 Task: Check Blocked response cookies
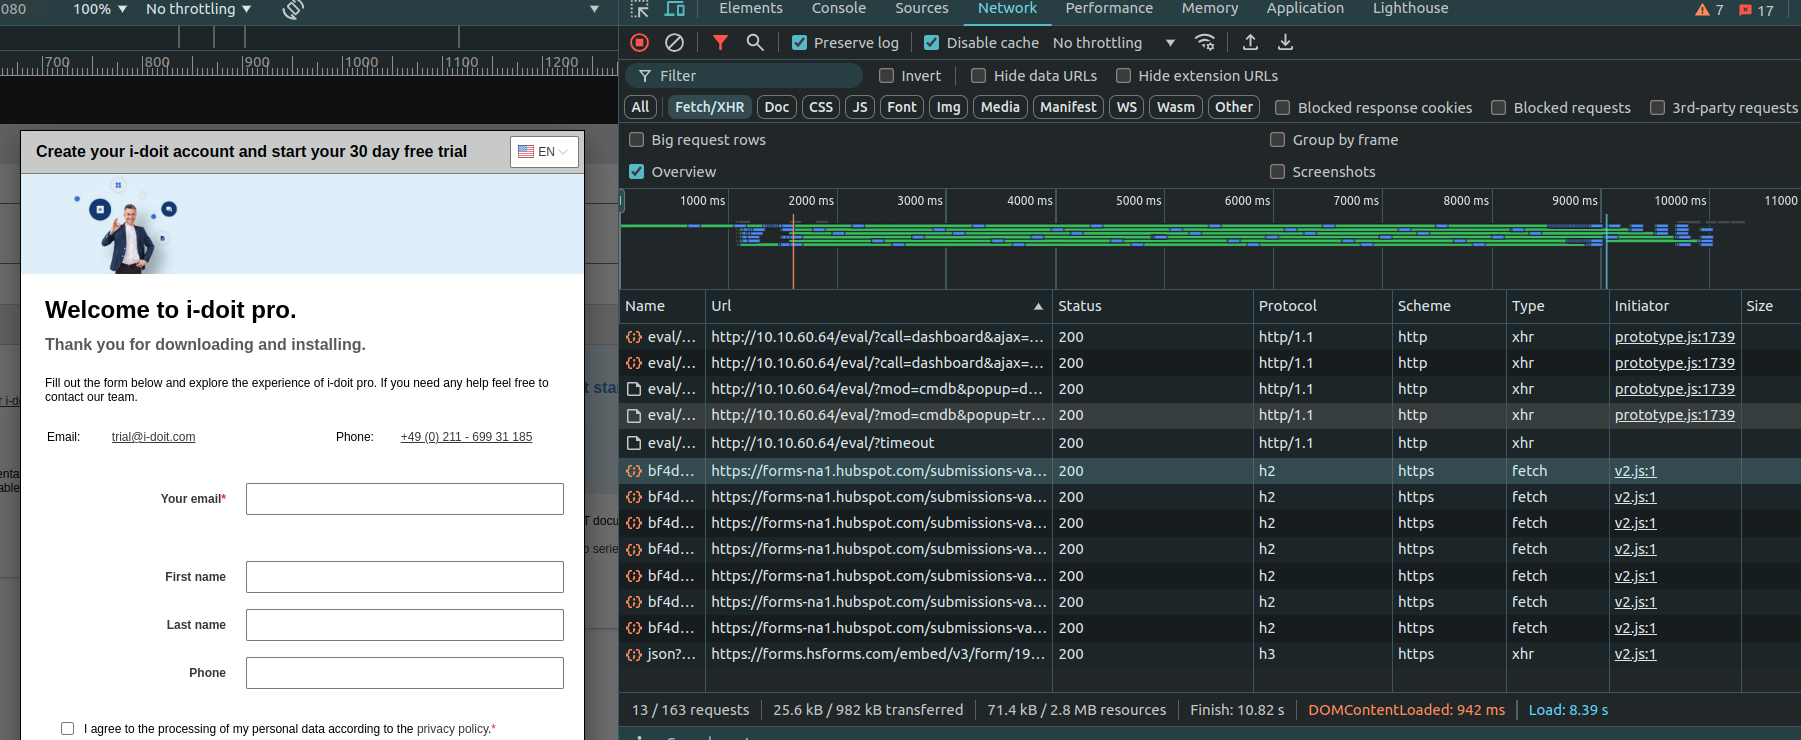pyautogui.click(x=1282, y=108)
